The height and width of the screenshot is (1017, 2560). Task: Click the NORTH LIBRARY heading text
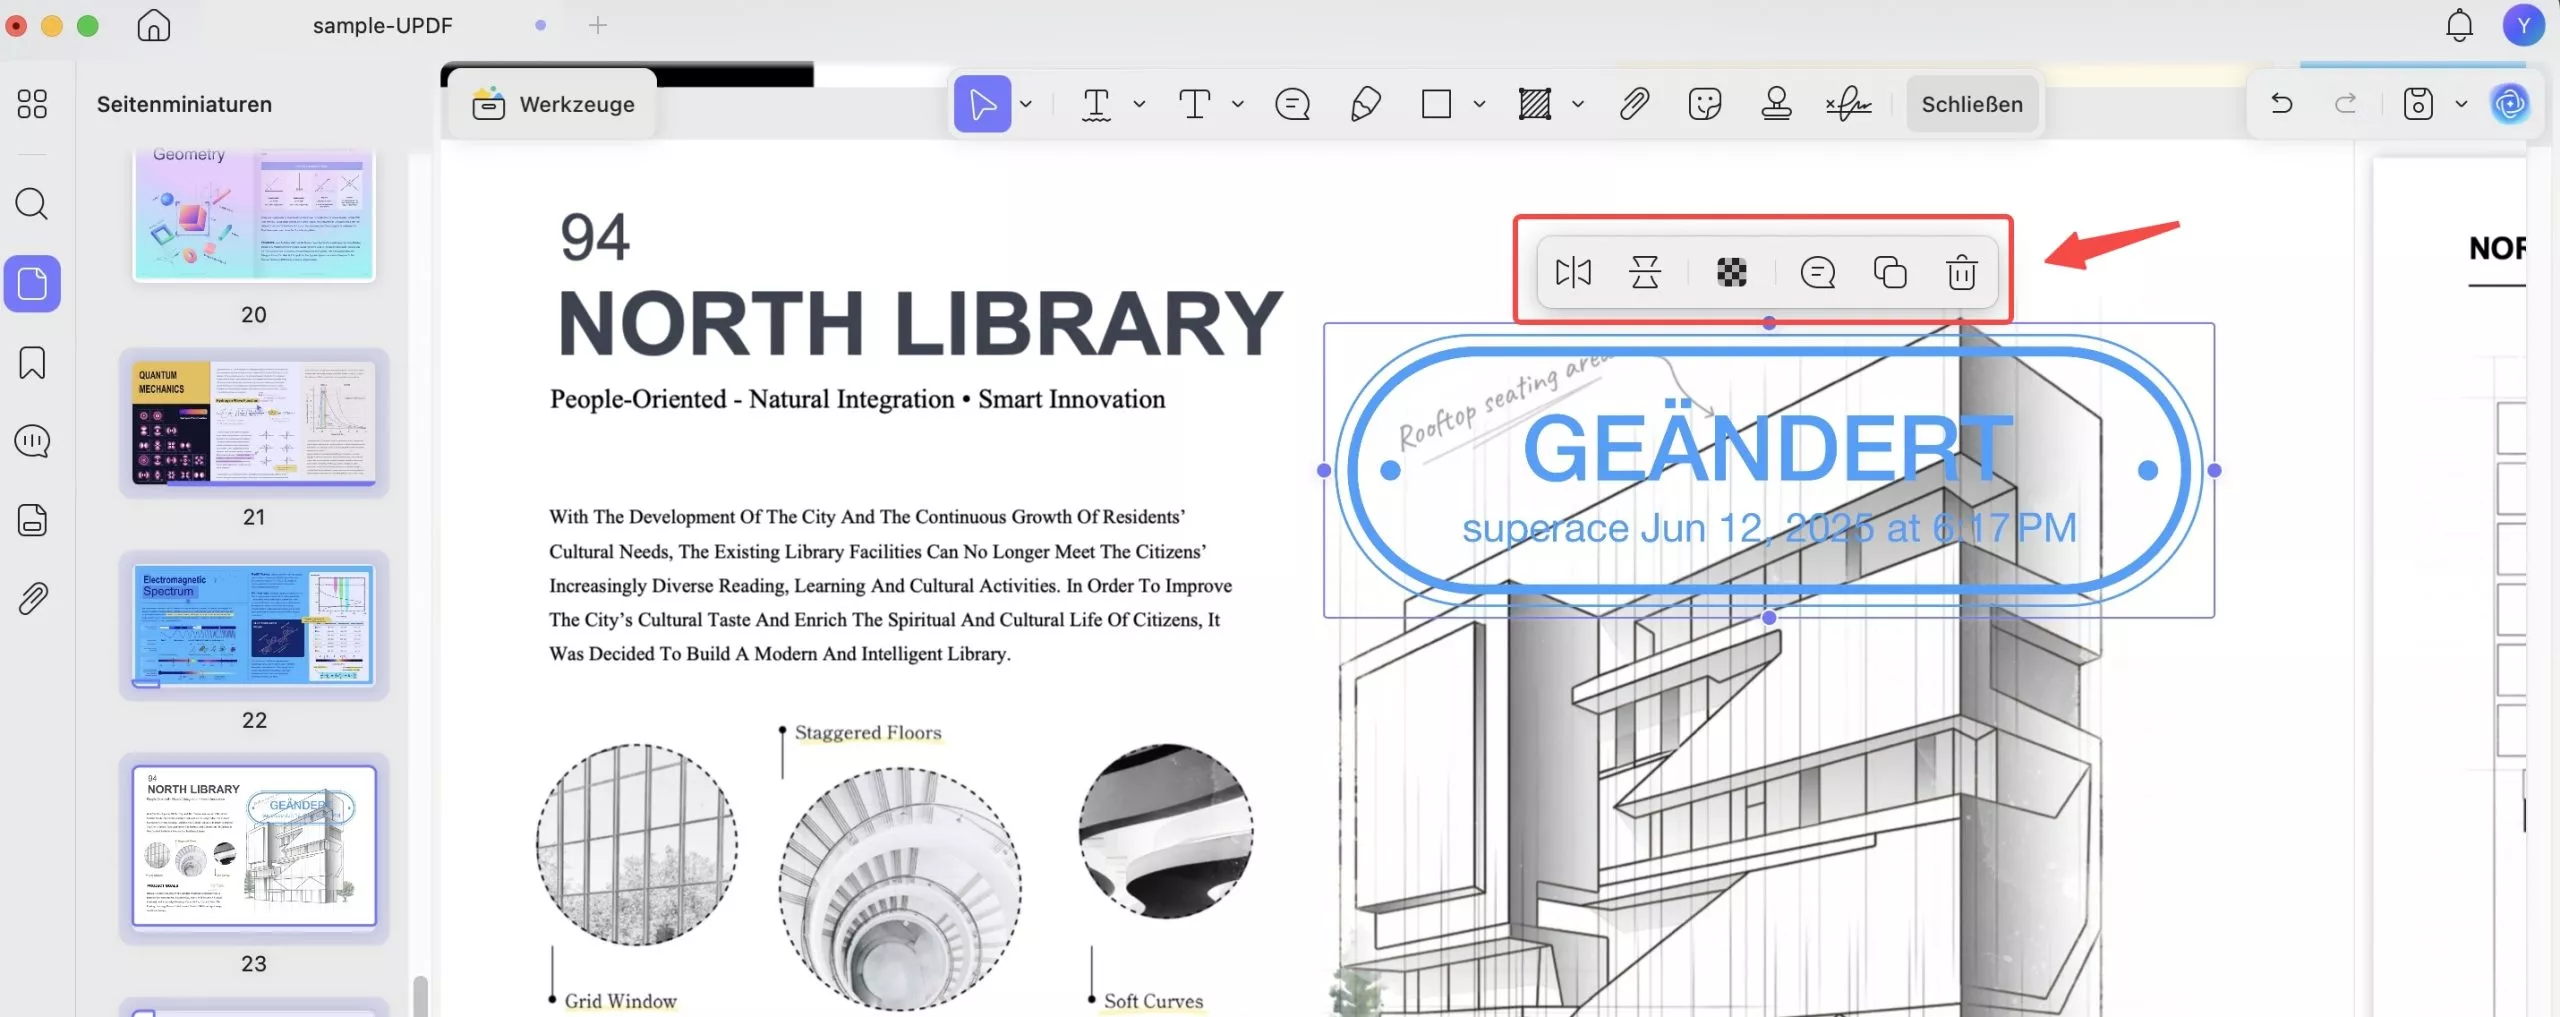(920, 323)
